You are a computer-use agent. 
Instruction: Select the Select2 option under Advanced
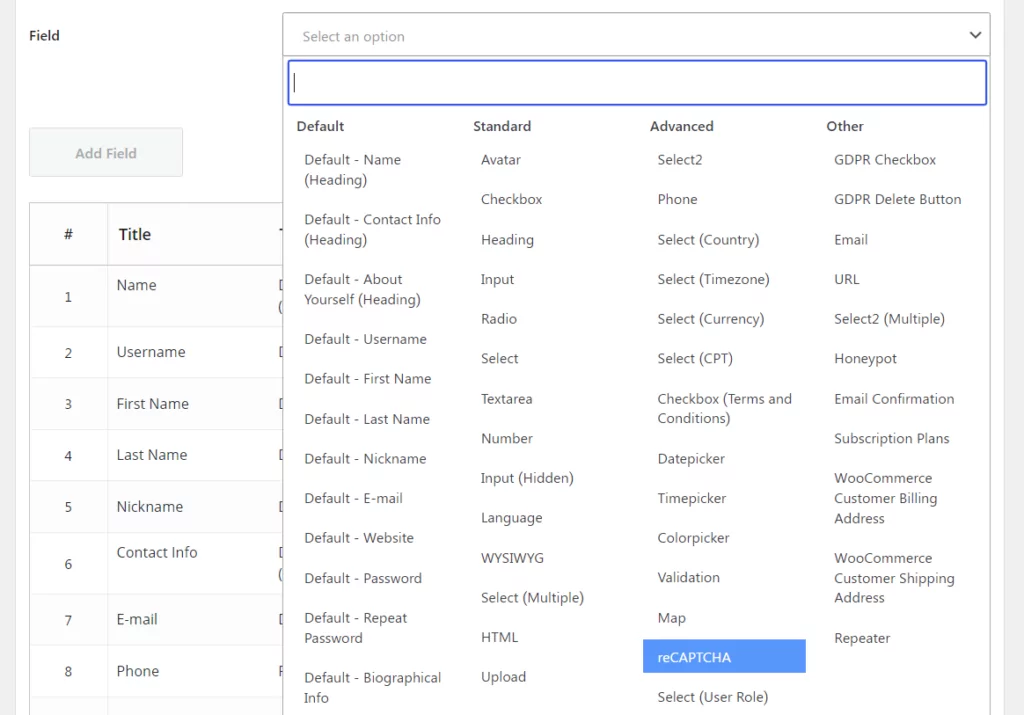[680, 160]
